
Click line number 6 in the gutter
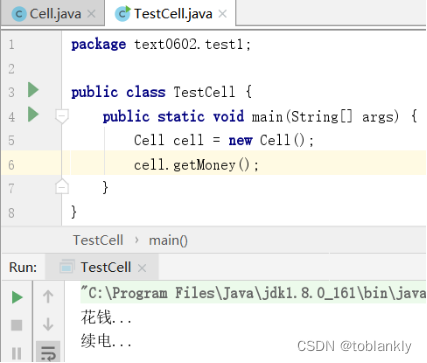point(12,165)
